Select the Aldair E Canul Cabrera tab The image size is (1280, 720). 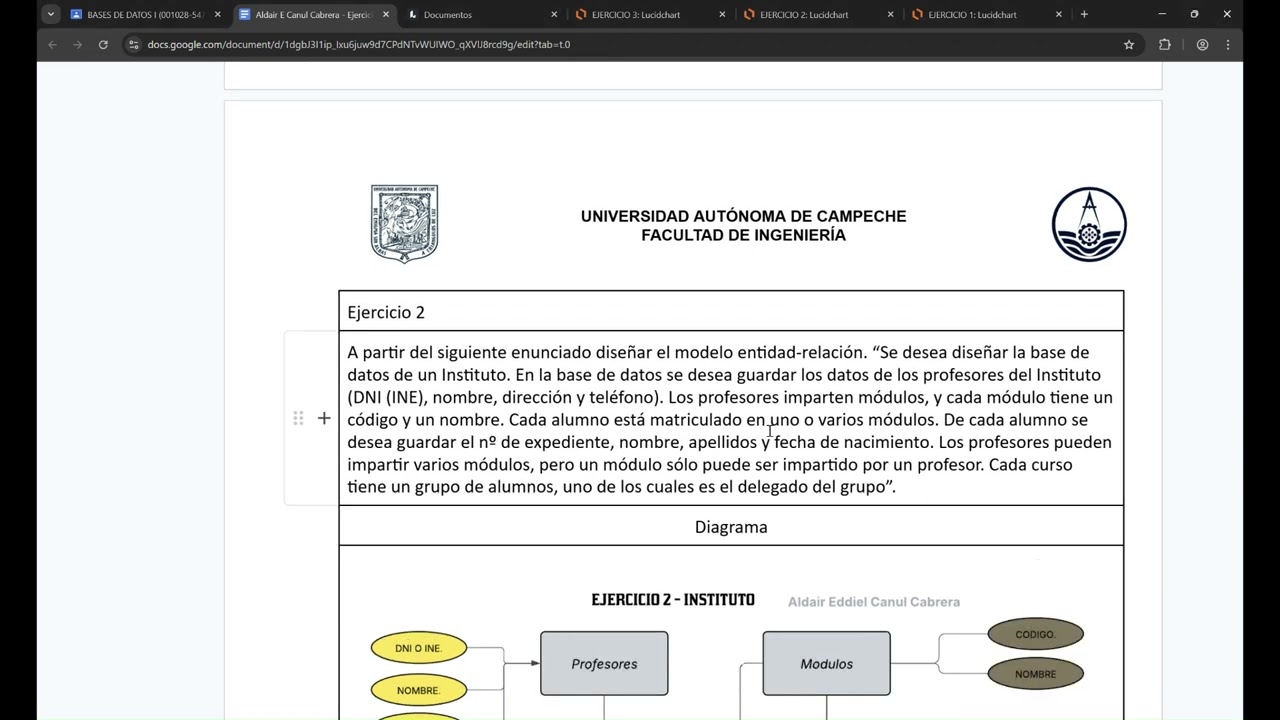(314, 15)
